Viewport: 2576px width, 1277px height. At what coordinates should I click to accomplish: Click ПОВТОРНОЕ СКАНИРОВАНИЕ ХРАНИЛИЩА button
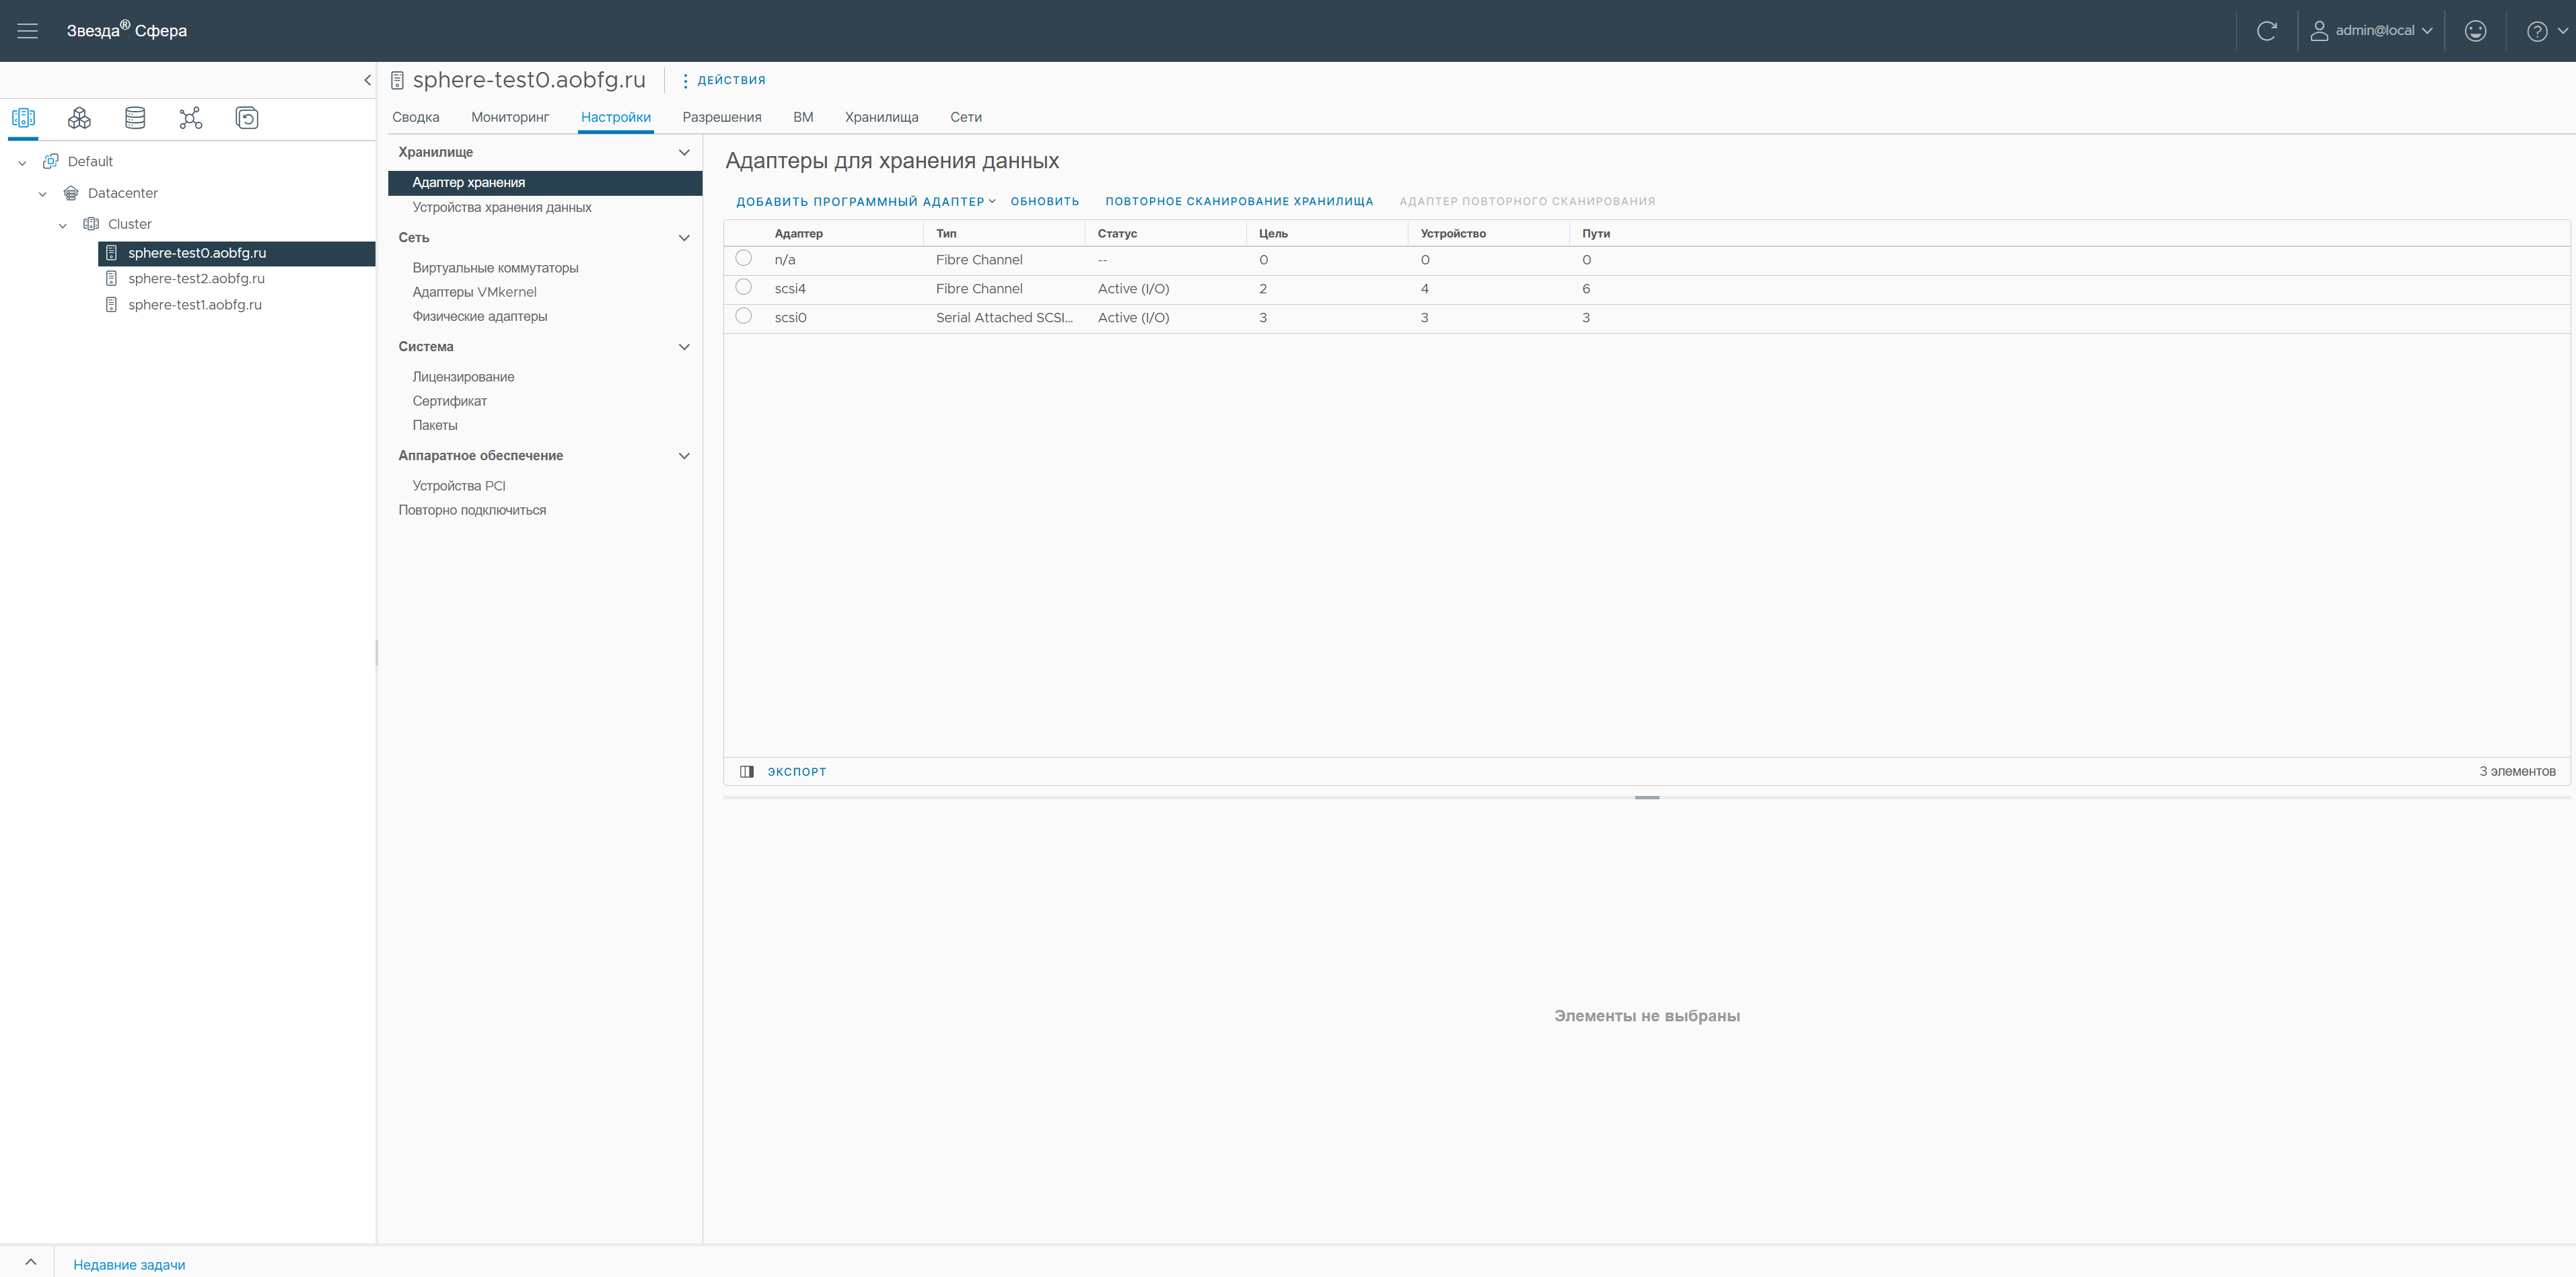[x=1238, y=201]
